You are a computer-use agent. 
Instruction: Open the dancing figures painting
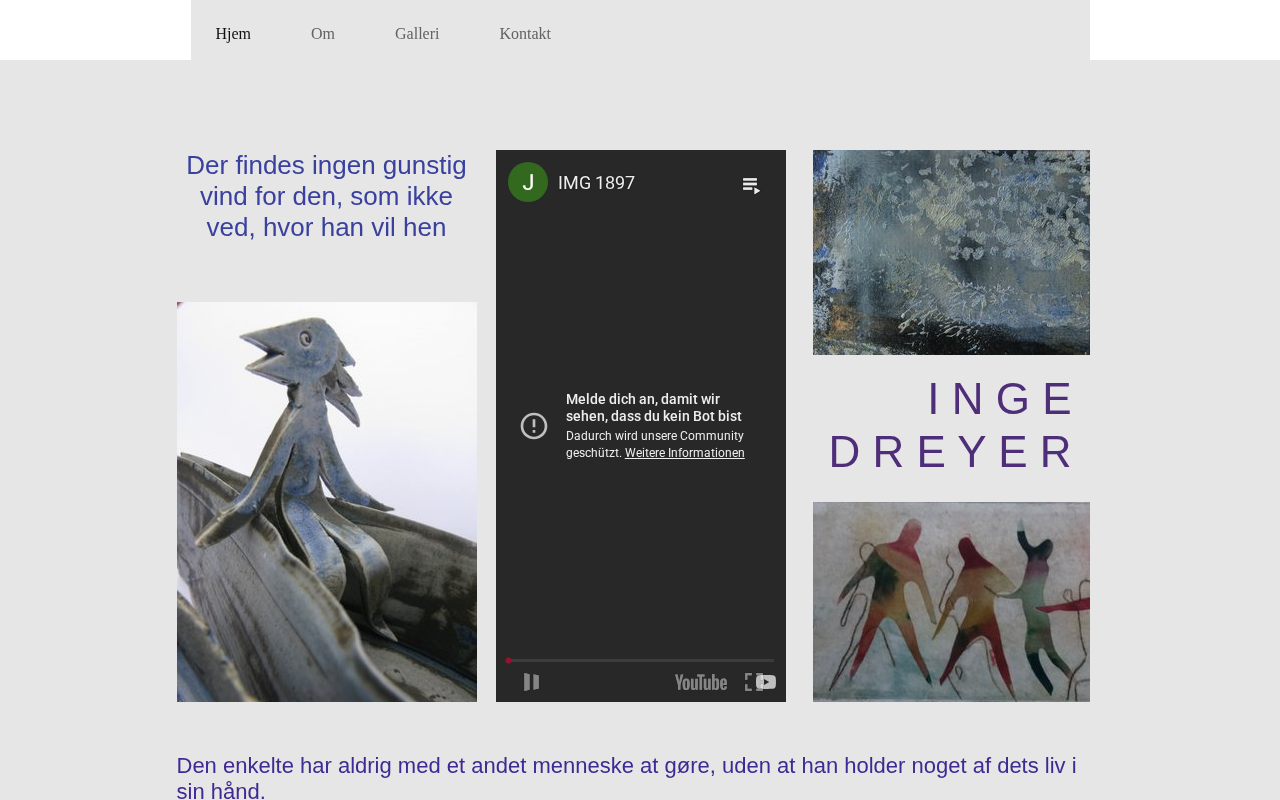951,602
